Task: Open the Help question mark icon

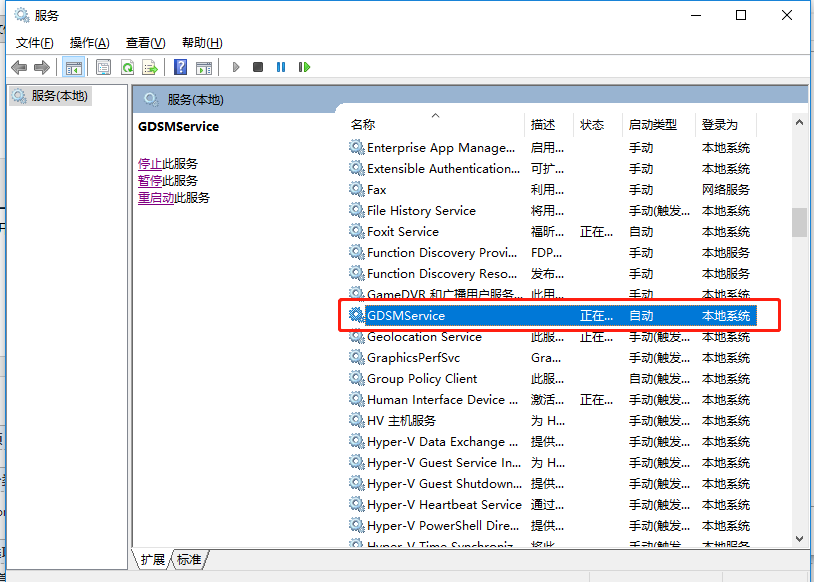Action: point(180,67)
